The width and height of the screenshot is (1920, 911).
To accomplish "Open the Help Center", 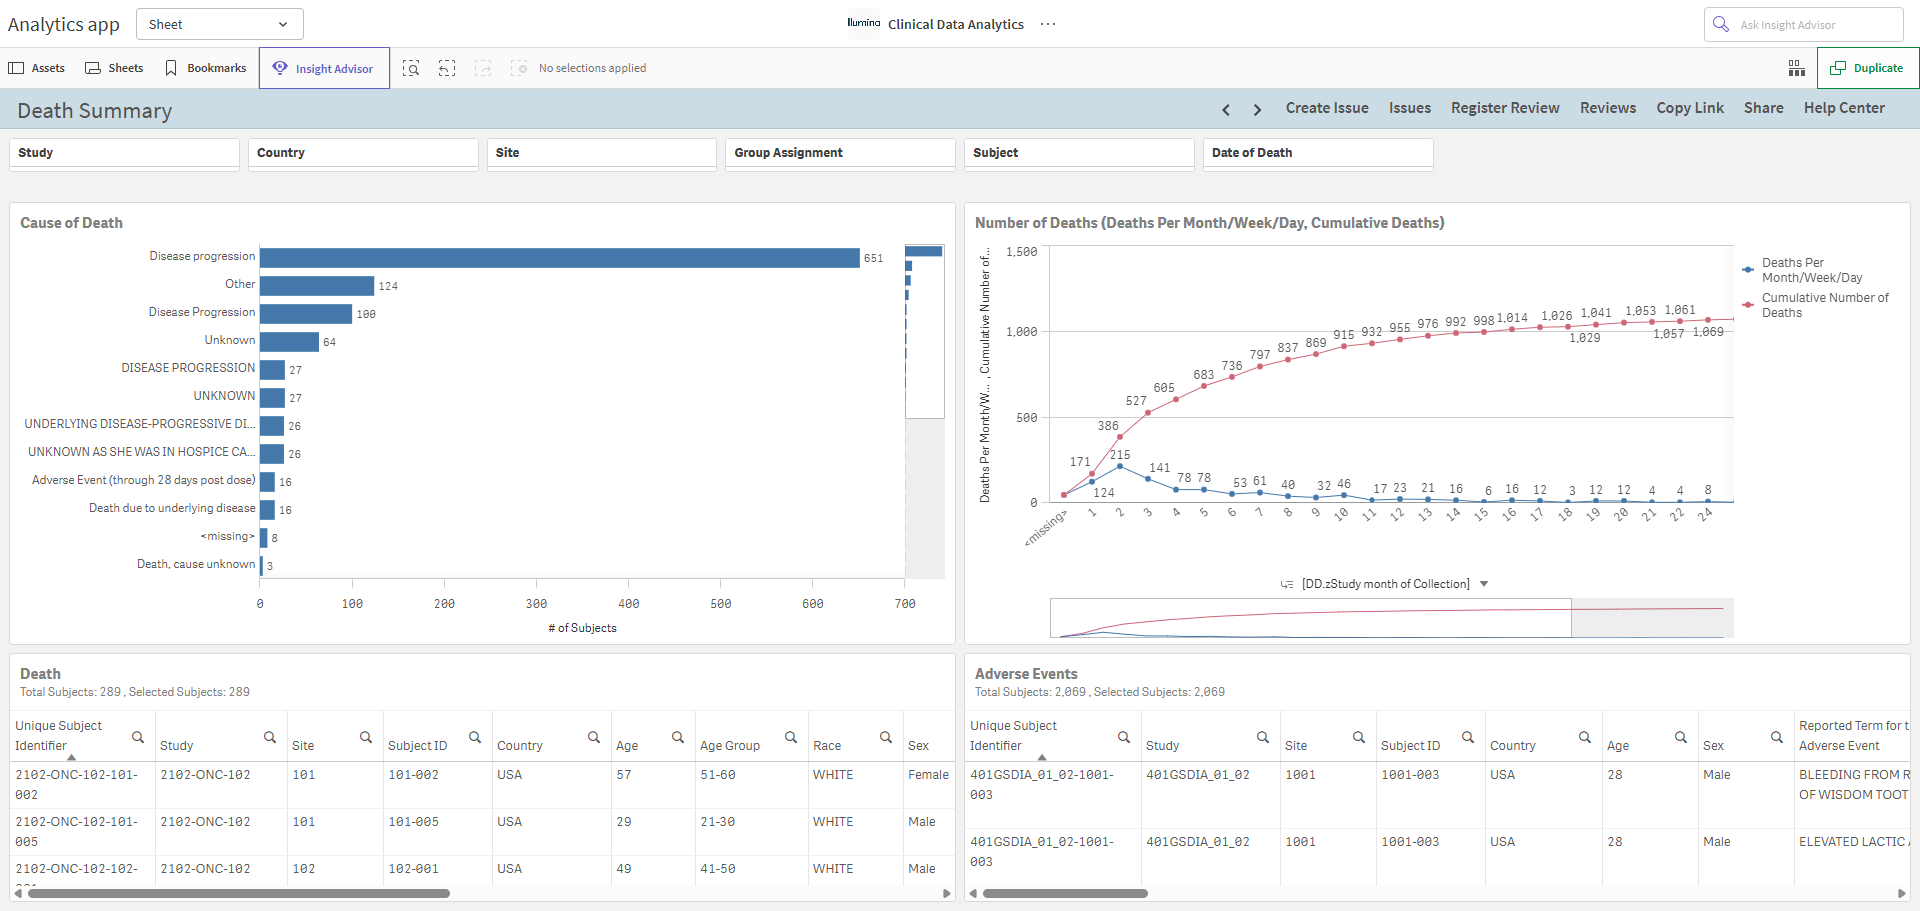I will (1844, 108).
